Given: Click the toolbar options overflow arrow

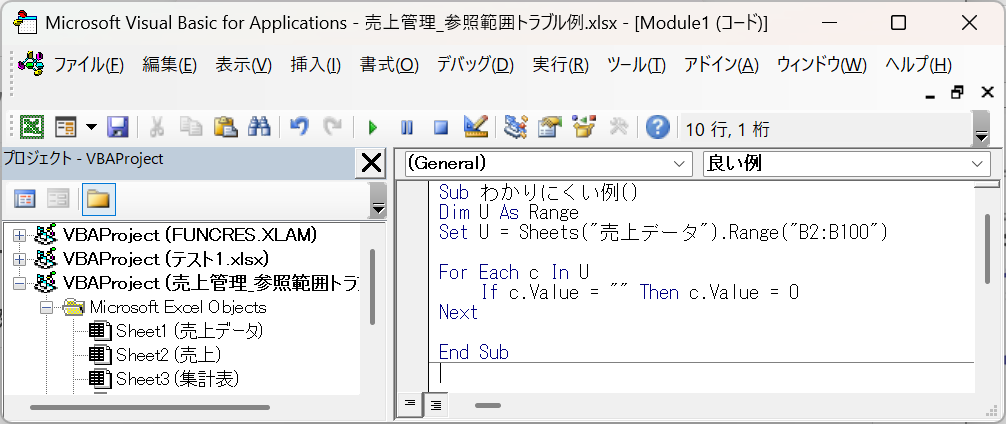Looking at the screenshot, I should (x=981, y=128).
